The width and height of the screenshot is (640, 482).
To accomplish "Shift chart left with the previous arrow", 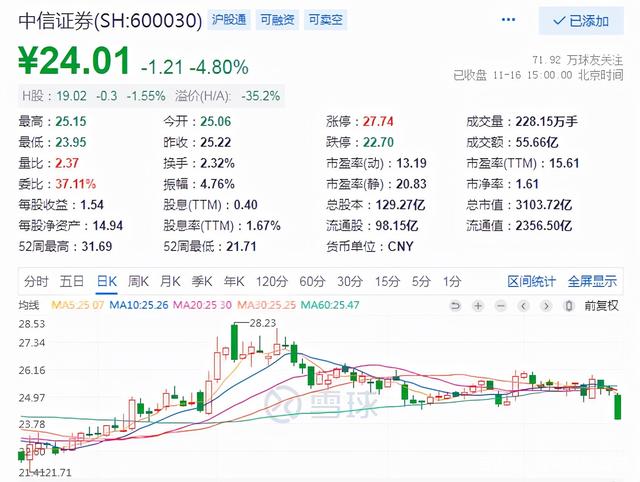I will tap(524, 306).
